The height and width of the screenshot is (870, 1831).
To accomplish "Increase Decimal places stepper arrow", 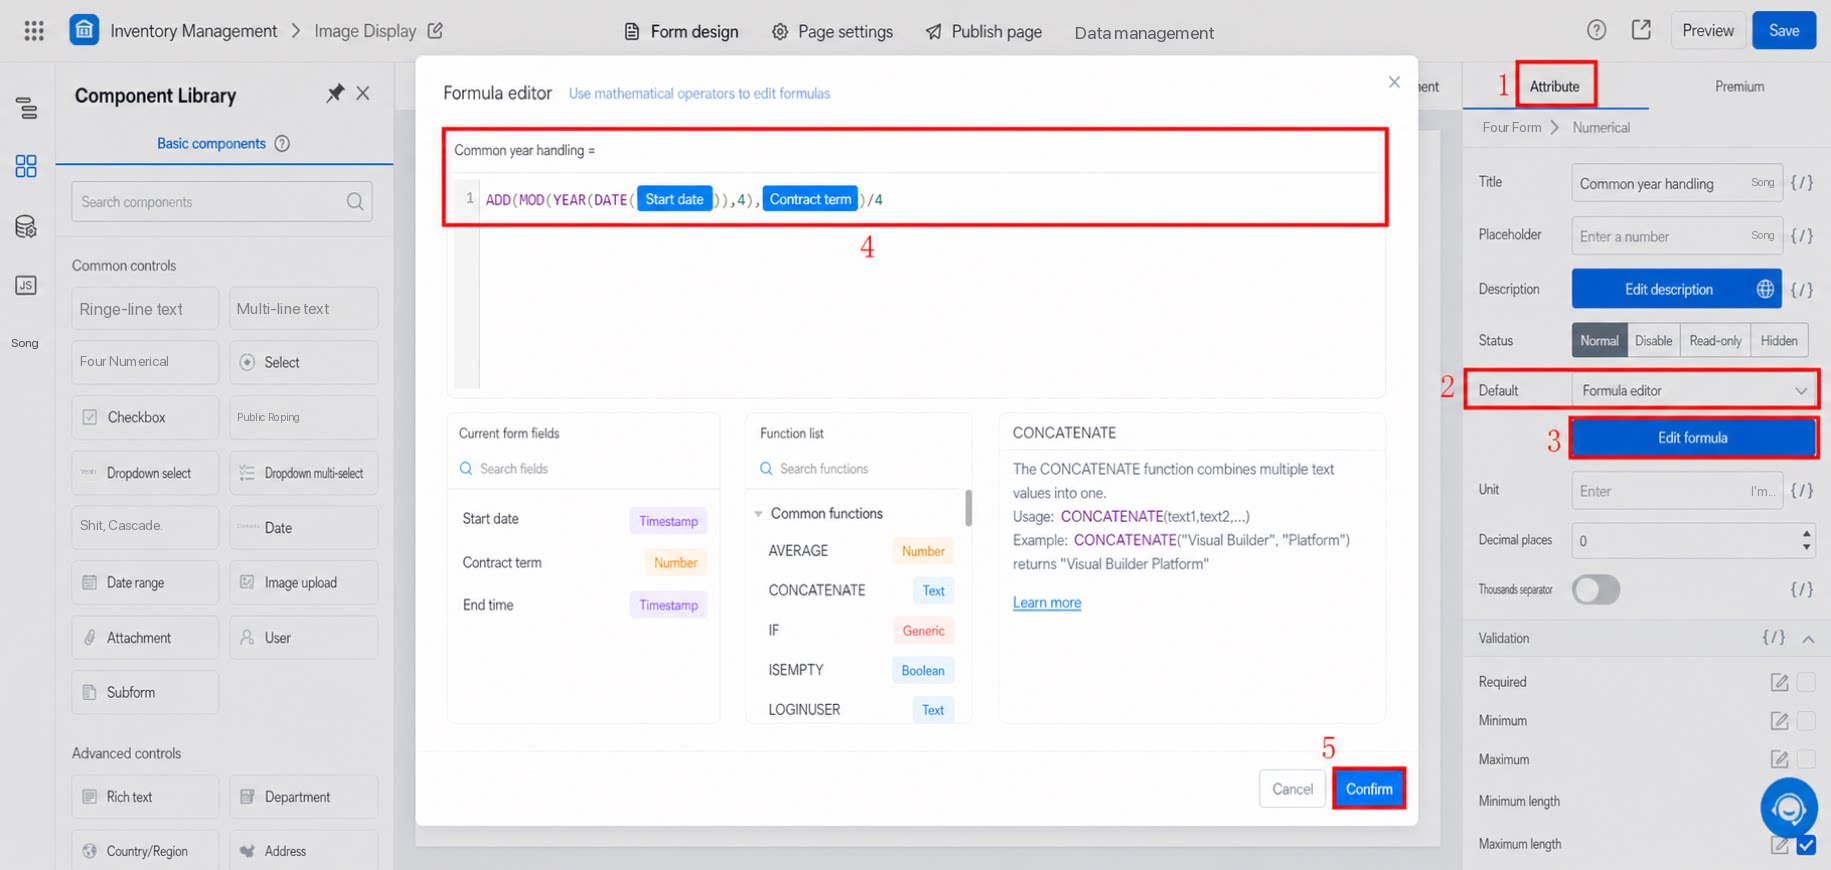I will 1805,534.
